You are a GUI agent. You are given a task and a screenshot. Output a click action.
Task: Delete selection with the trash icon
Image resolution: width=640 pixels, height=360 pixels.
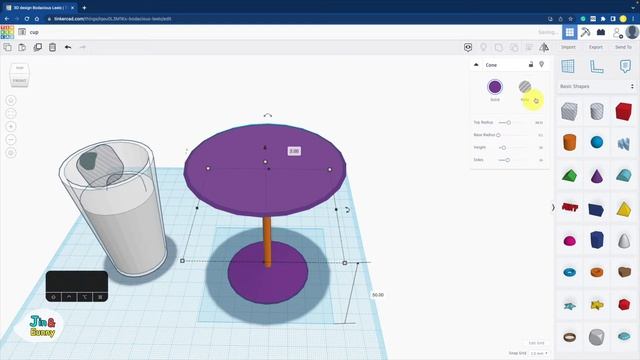coord(52,47)
